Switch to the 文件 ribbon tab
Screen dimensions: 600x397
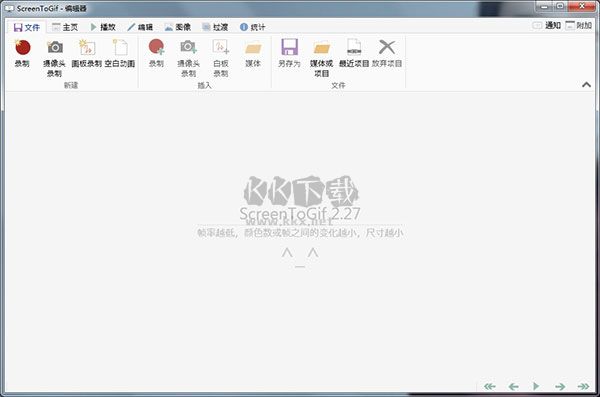pyautogui.click(x=27, y=27)
